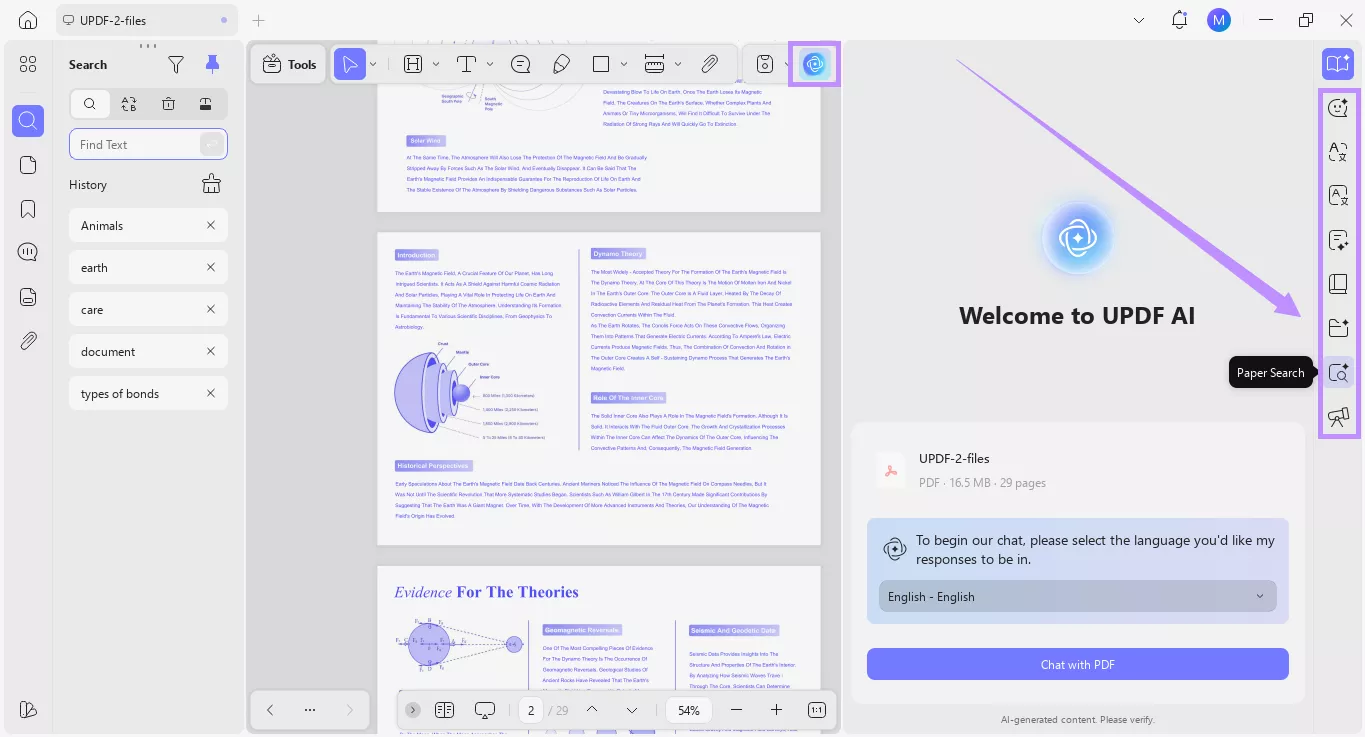Select the UPDF-2-files document tab

coord(145,20)
